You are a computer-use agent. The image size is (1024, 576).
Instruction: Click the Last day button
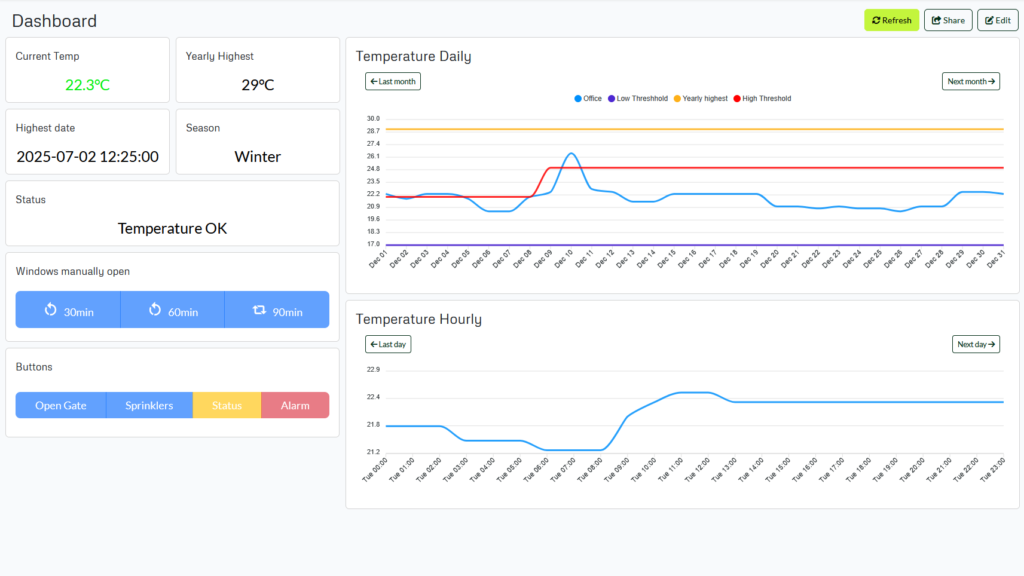point(387,343)
